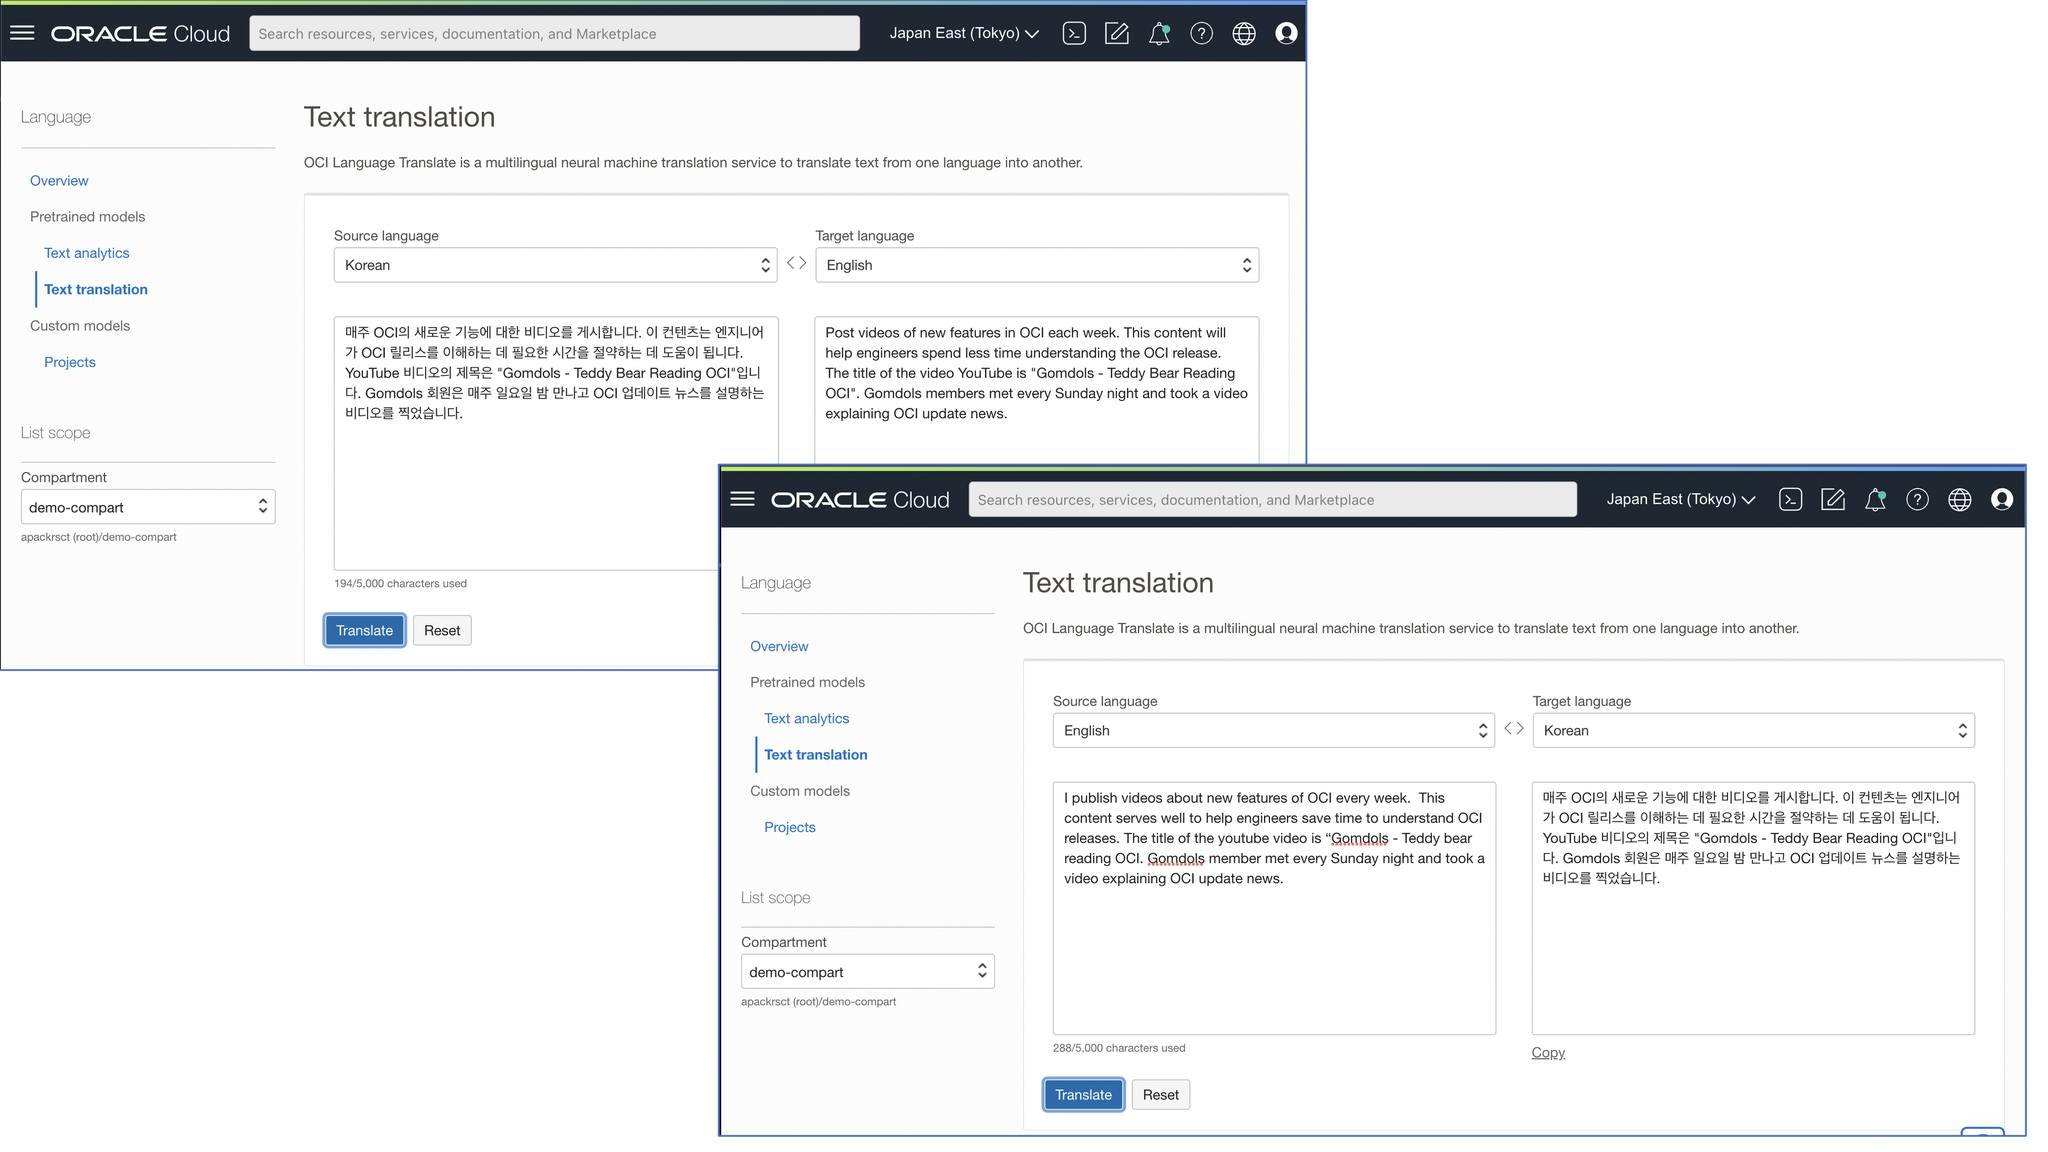Click edit/feedback icon in front window header

click(x=1832, y=499)
